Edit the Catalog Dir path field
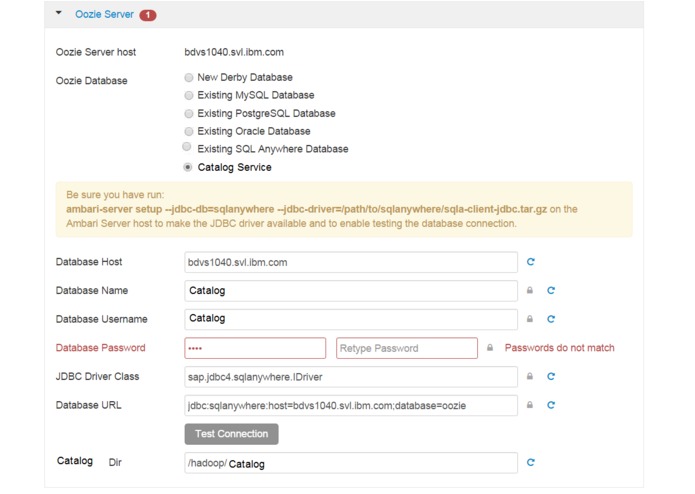This screenshot has height=494, width=695. (351, 463)
